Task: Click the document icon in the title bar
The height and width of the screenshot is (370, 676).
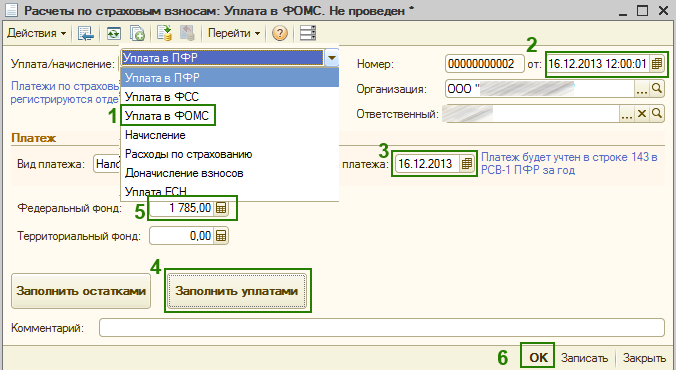Action: click(11, 10)
